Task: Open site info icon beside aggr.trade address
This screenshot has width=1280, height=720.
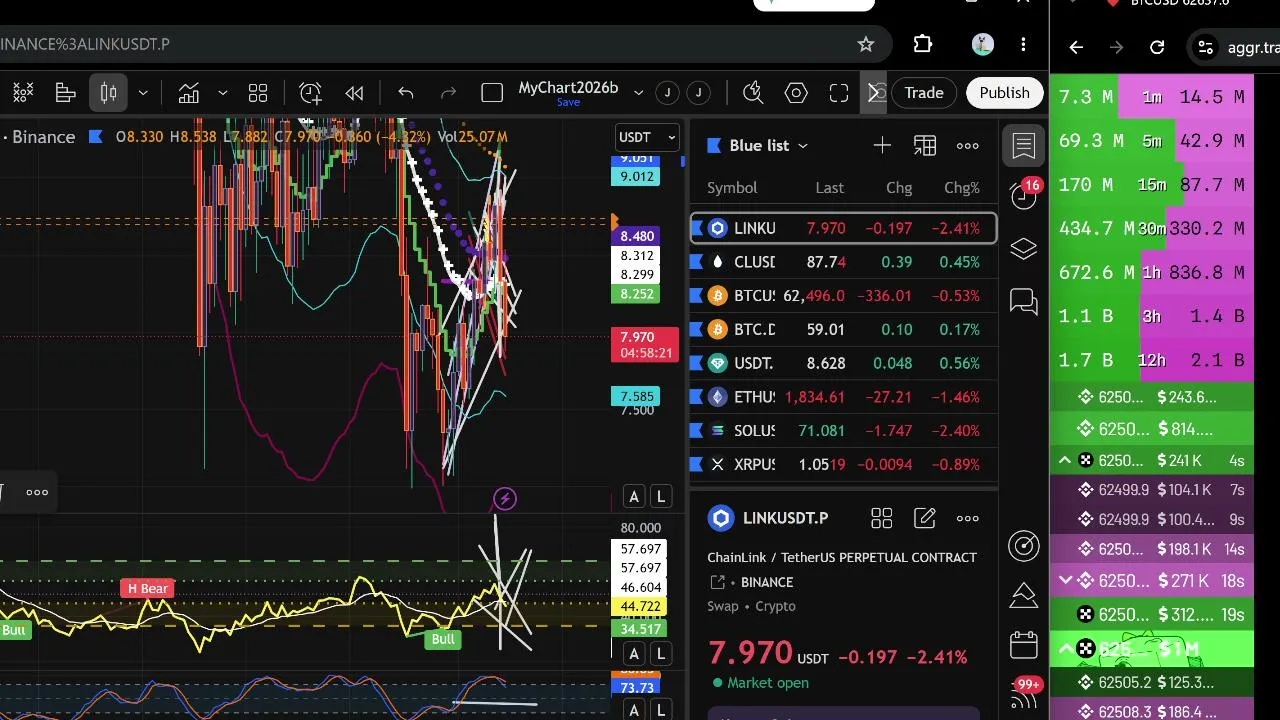Action: click(x=1206, y=47)
